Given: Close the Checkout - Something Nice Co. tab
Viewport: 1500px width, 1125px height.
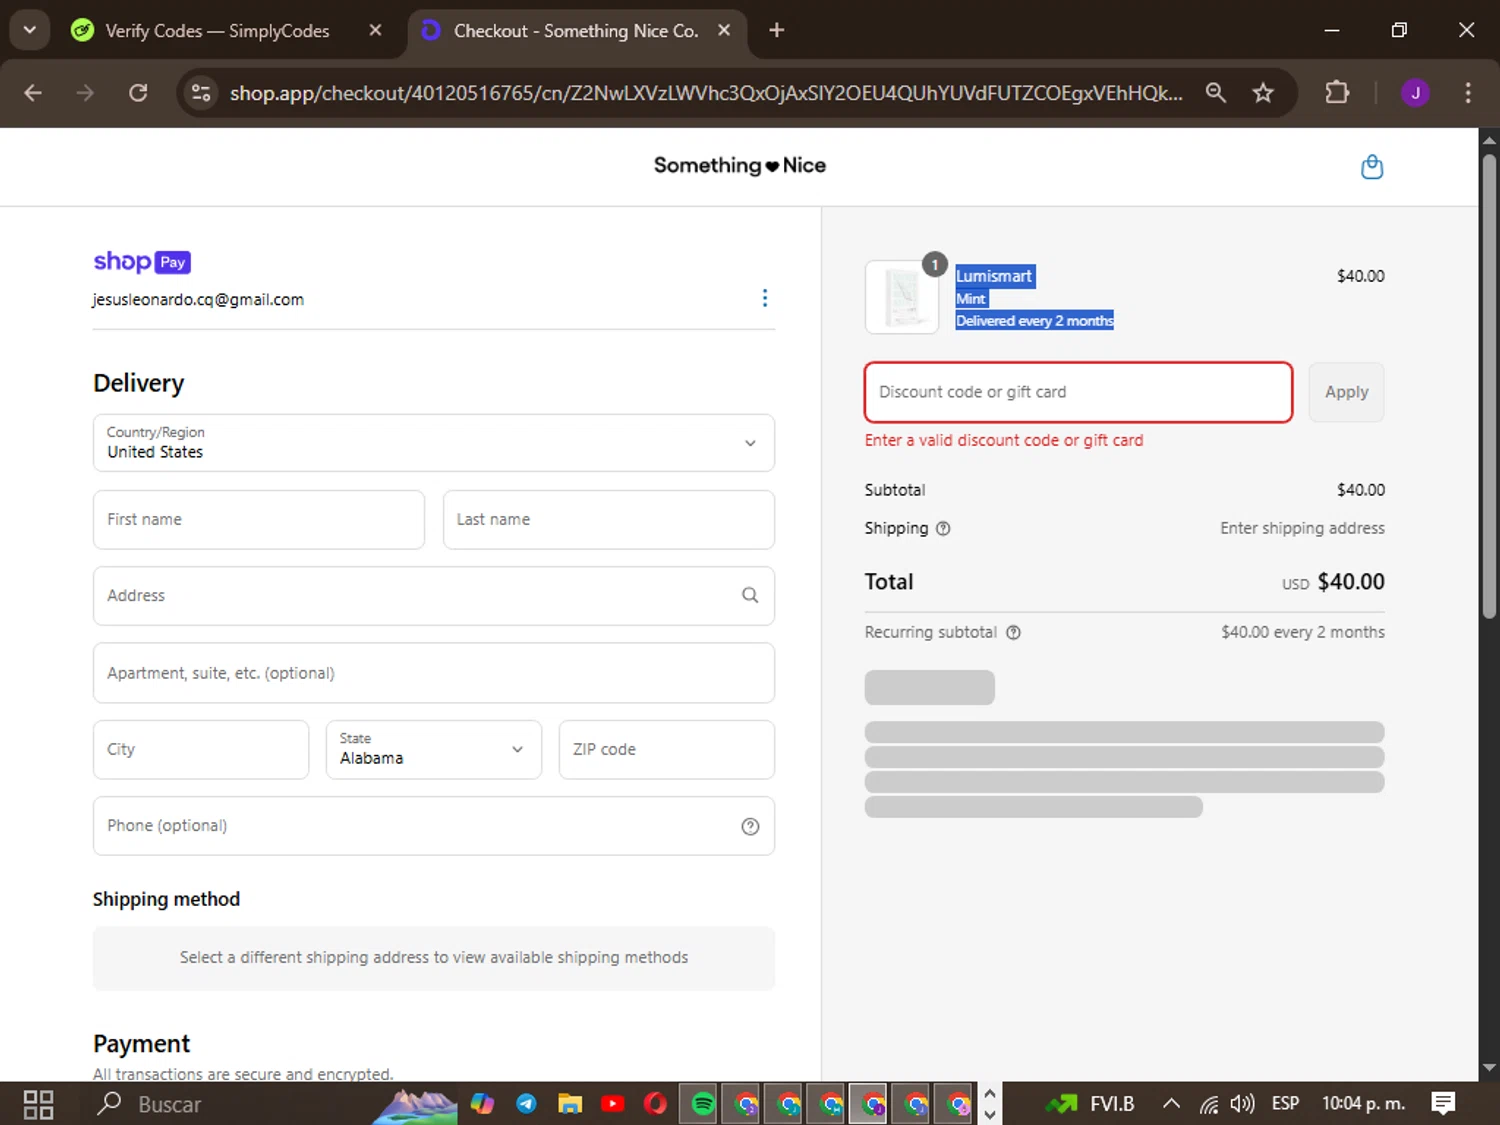Looking at the screenshot, I should (724, 30).
